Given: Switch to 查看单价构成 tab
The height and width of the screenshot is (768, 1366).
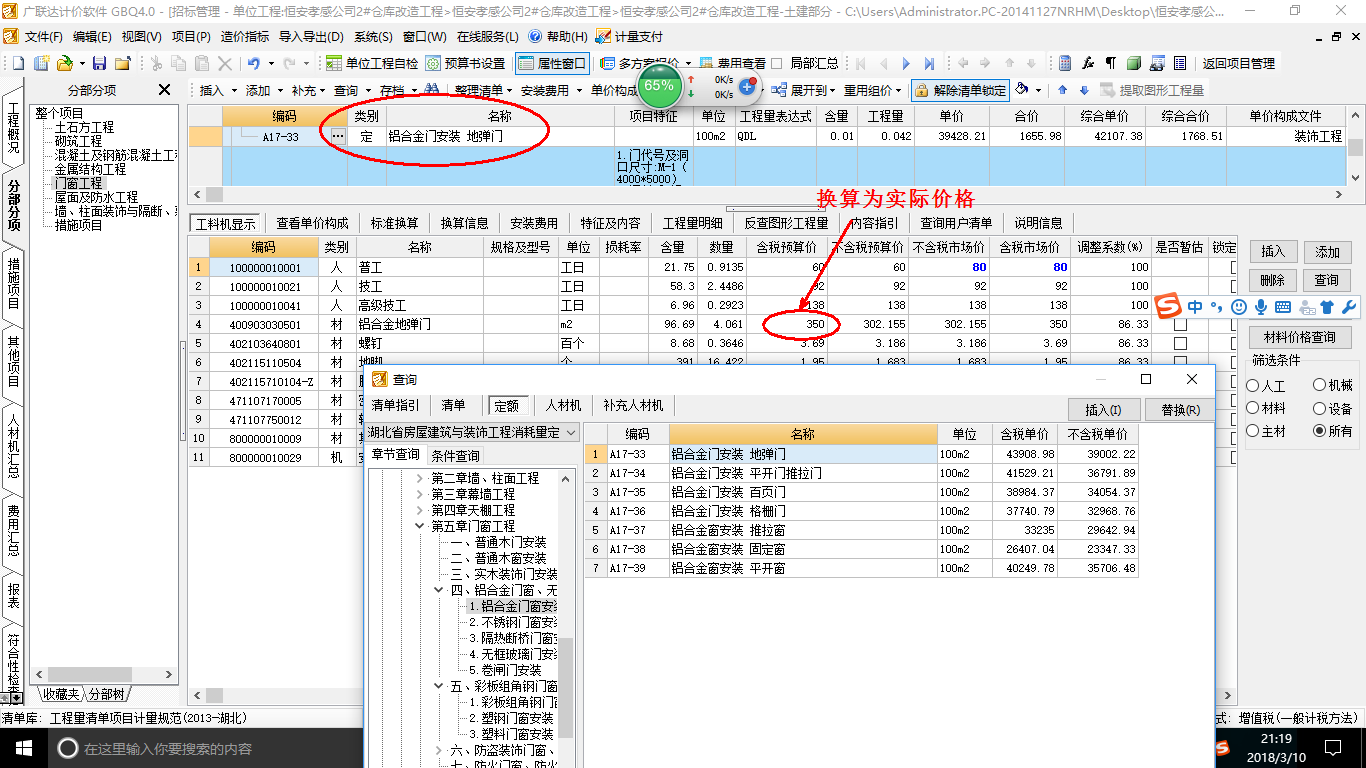Looking at the screenshot, I should coord(313,223).
